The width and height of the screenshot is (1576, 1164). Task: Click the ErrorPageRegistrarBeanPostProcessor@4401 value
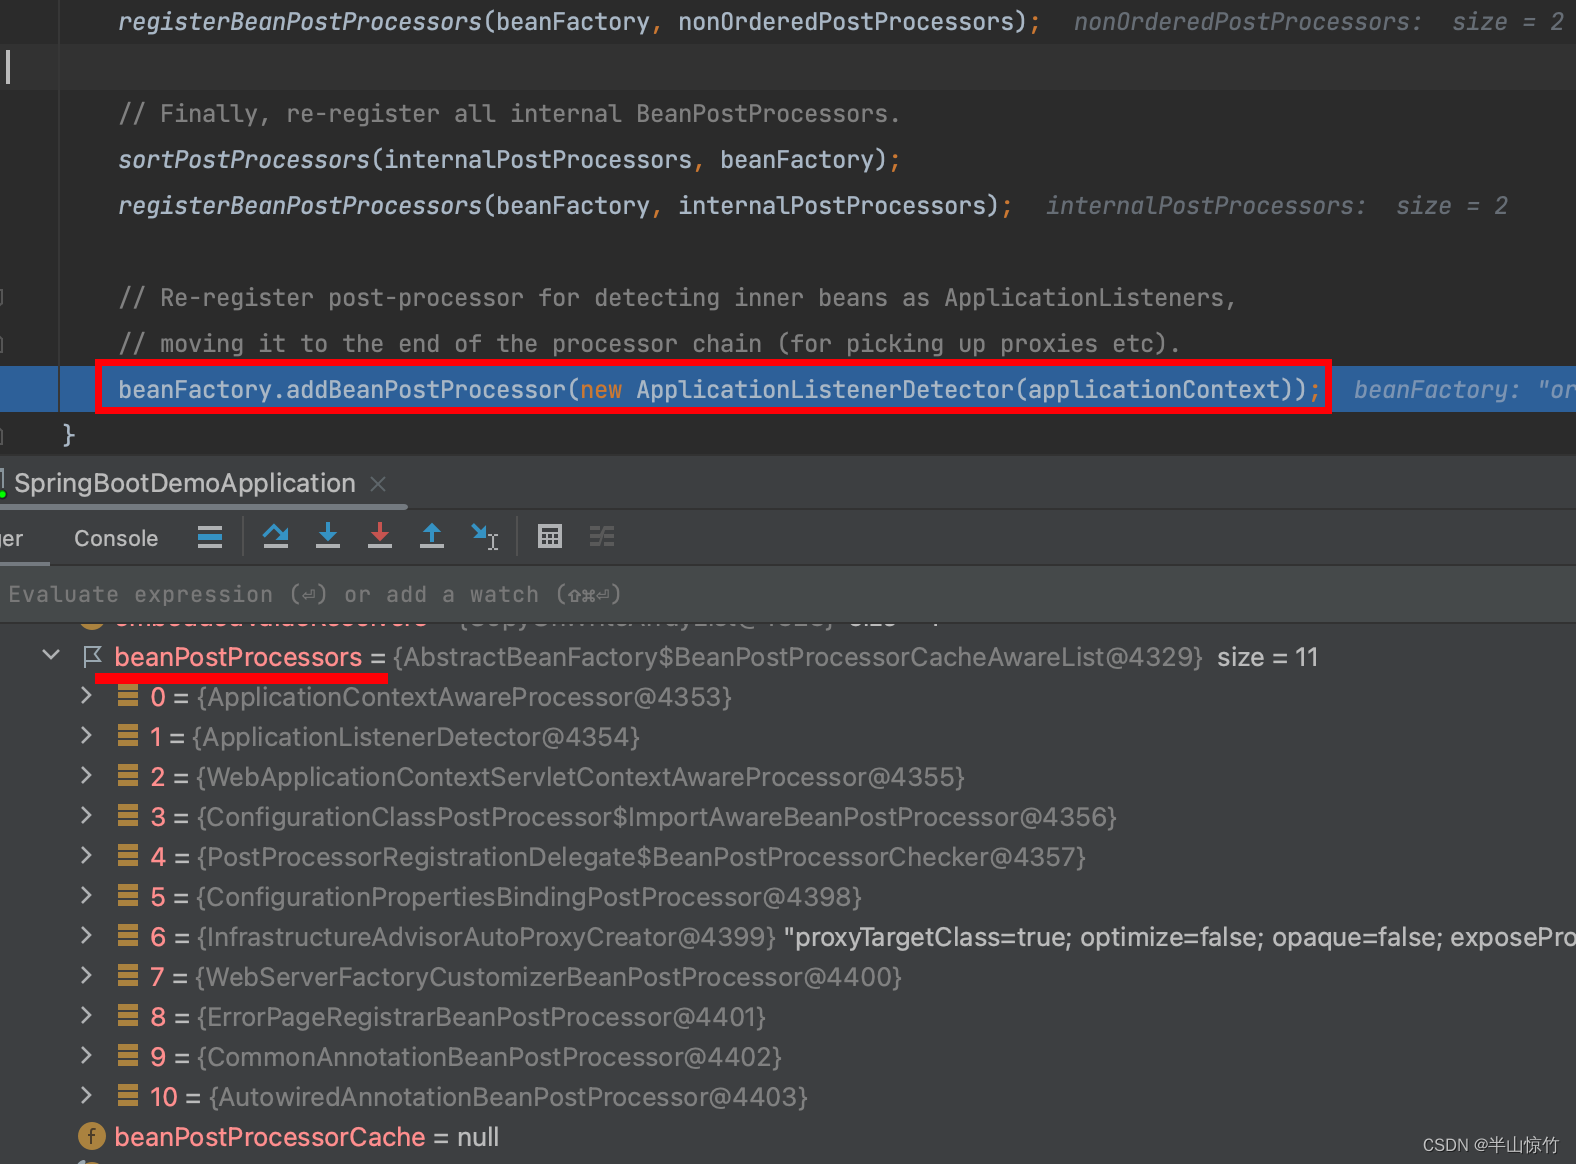[x=481, y=1017]
